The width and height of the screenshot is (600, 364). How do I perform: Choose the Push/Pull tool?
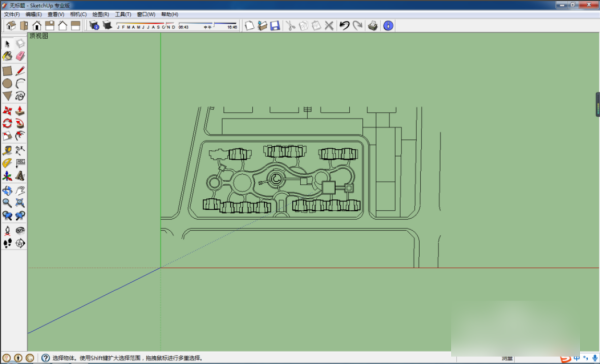(20, 111)
